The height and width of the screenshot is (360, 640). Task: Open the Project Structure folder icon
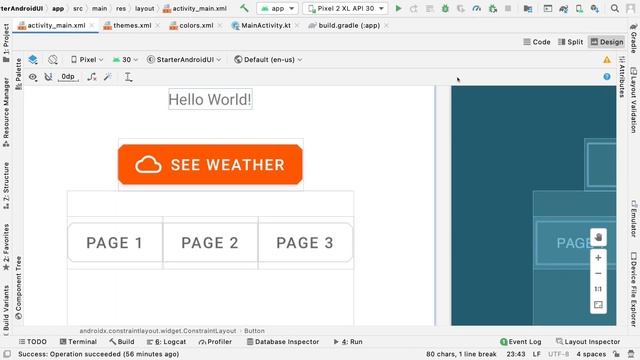(528, 8)
